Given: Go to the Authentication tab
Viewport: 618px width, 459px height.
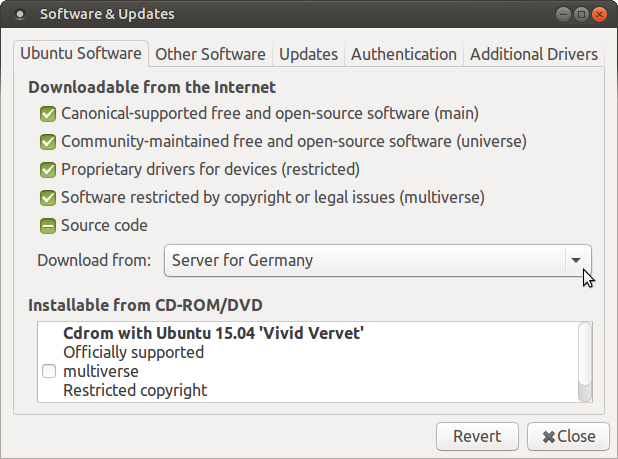Looking at the screenshot, I should coord(404,54).
